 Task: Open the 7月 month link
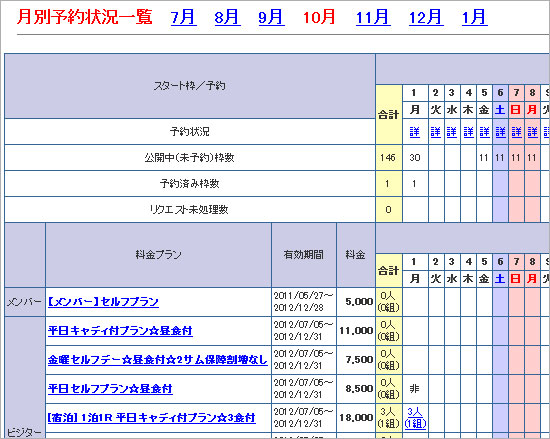tap(183, 17)
